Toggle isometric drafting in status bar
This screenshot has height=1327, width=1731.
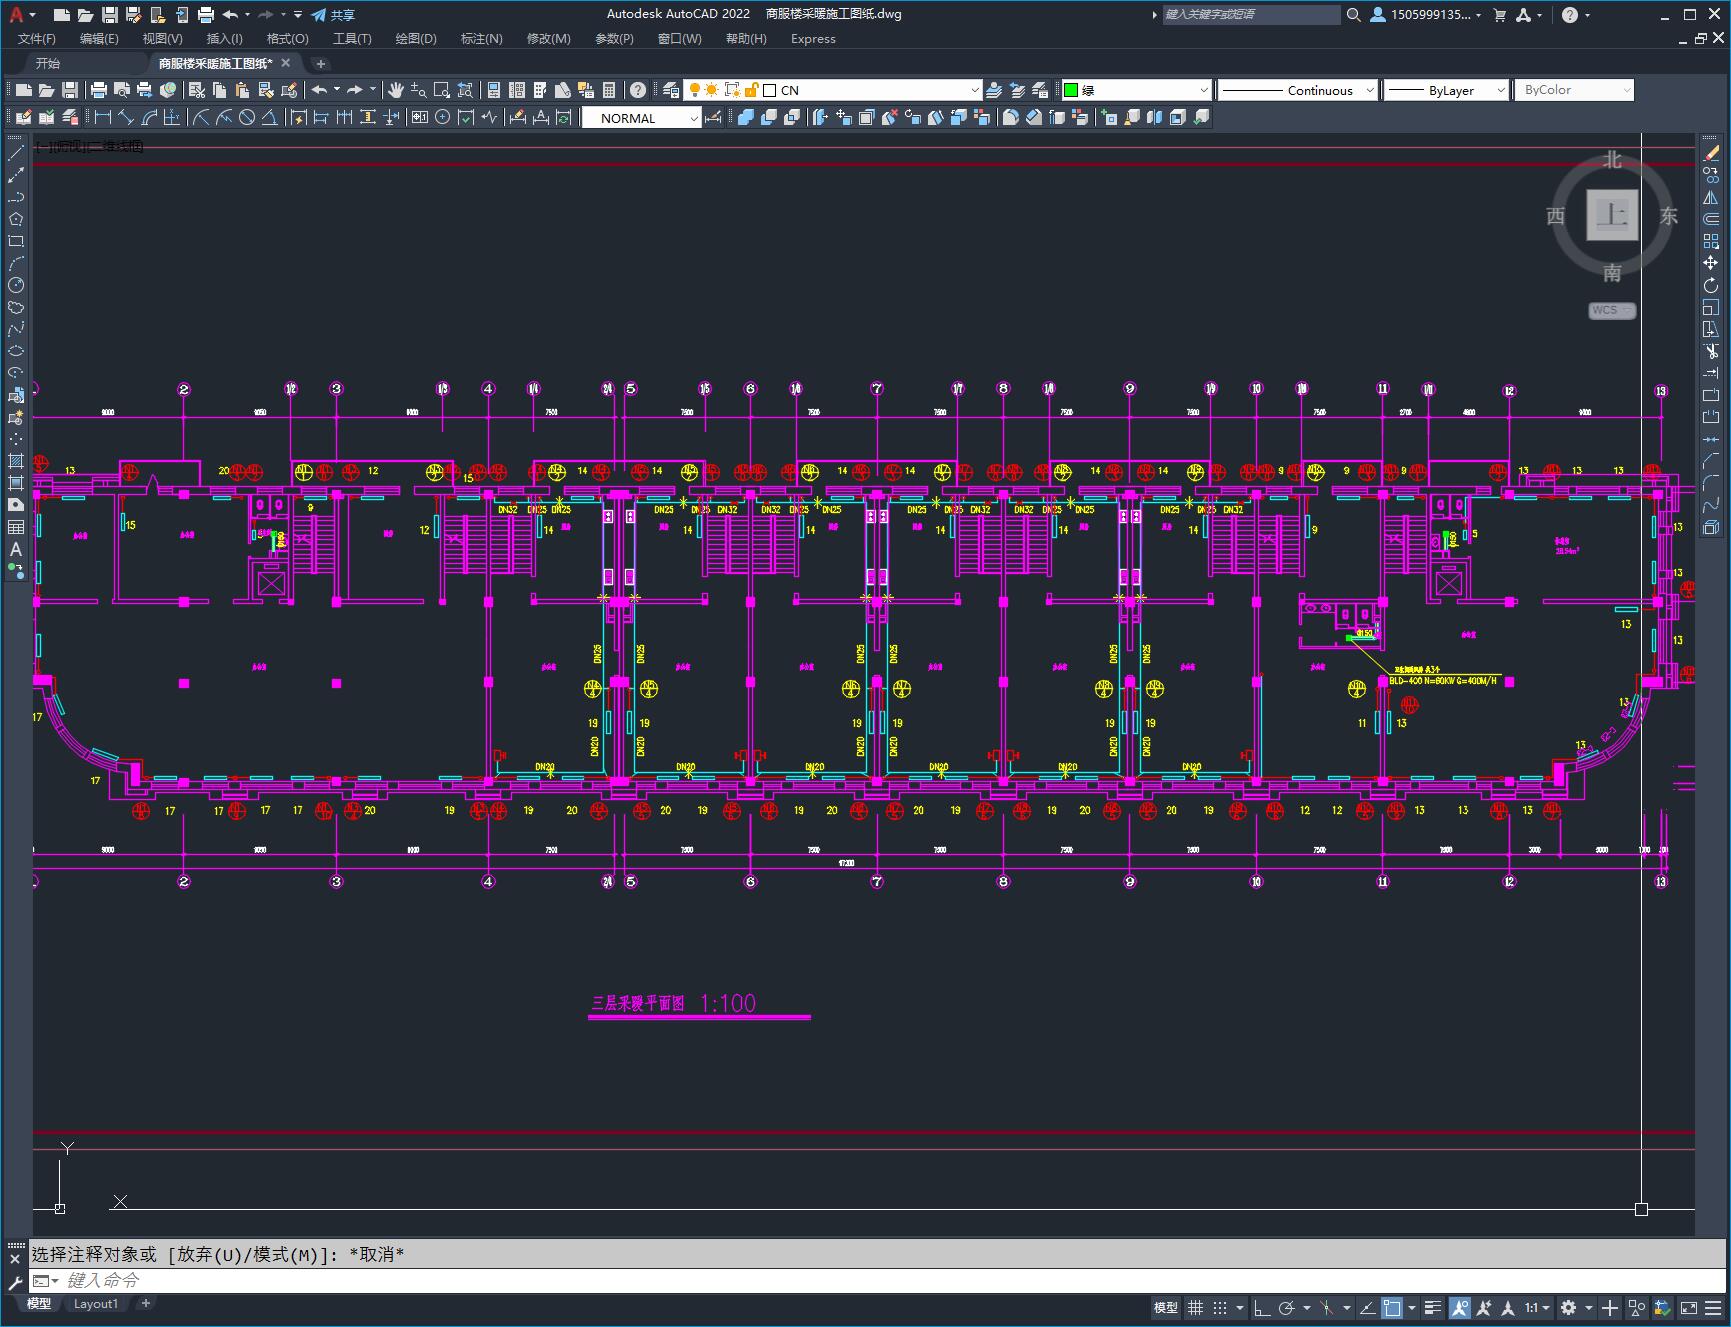(x=1327, y=1307)
